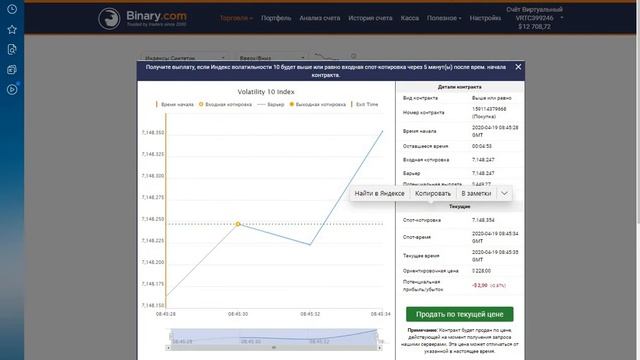Open the history clock icon in sidebar
This screenshot has width=640, height=360.
click(12, 9)
